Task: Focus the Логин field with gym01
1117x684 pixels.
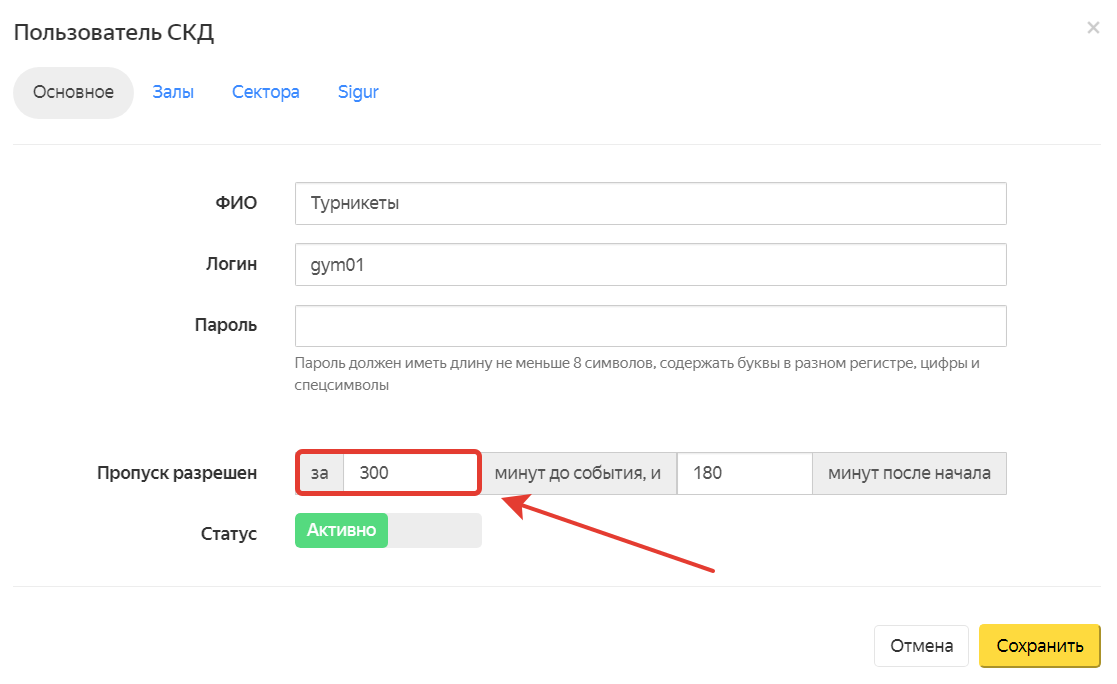Action: (650, 265)
